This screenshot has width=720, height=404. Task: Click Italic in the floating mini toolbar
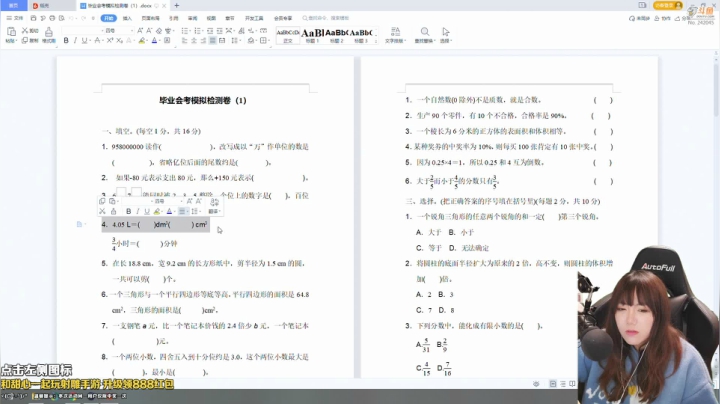click(137, 211)
